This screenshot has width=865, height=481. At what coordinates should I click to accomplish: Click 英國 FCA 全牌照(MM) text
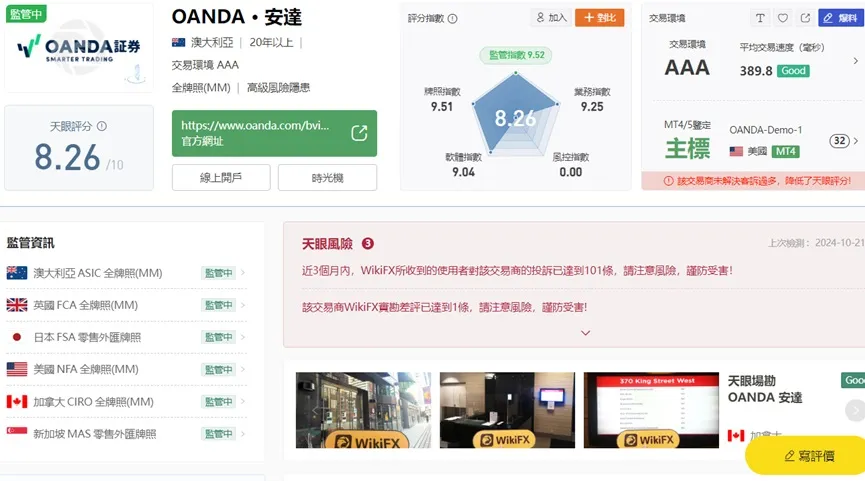pyautogui.click(x=86, y=305)
